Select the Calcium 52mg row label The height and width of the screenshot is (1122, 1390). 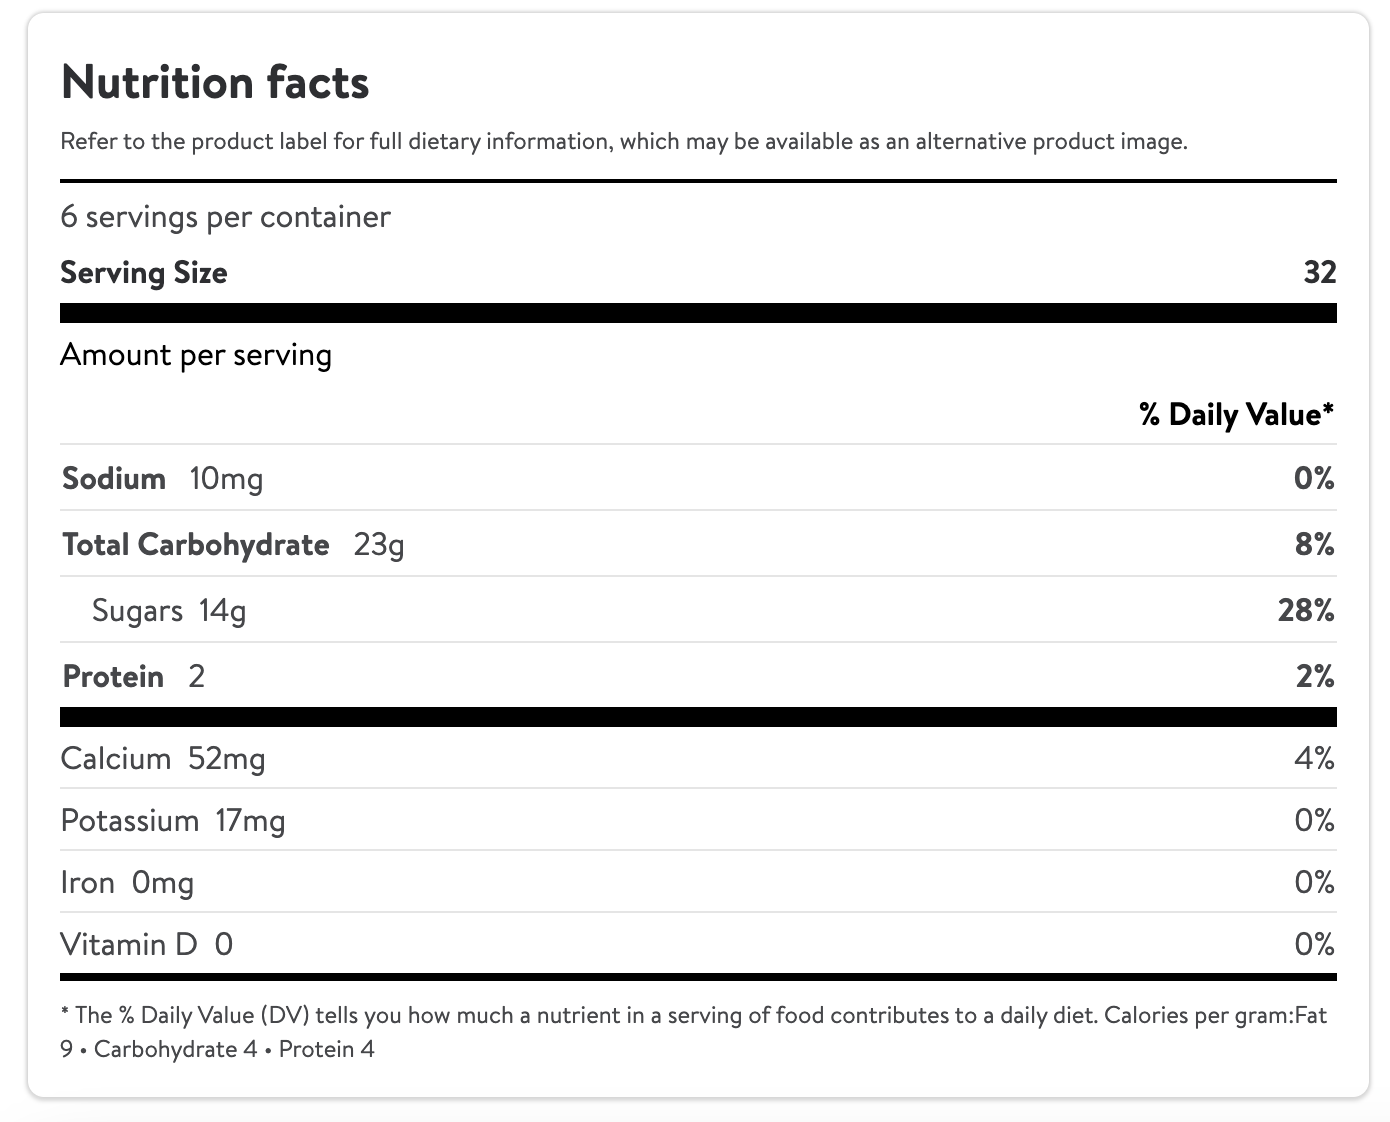[x=163, y=759]
